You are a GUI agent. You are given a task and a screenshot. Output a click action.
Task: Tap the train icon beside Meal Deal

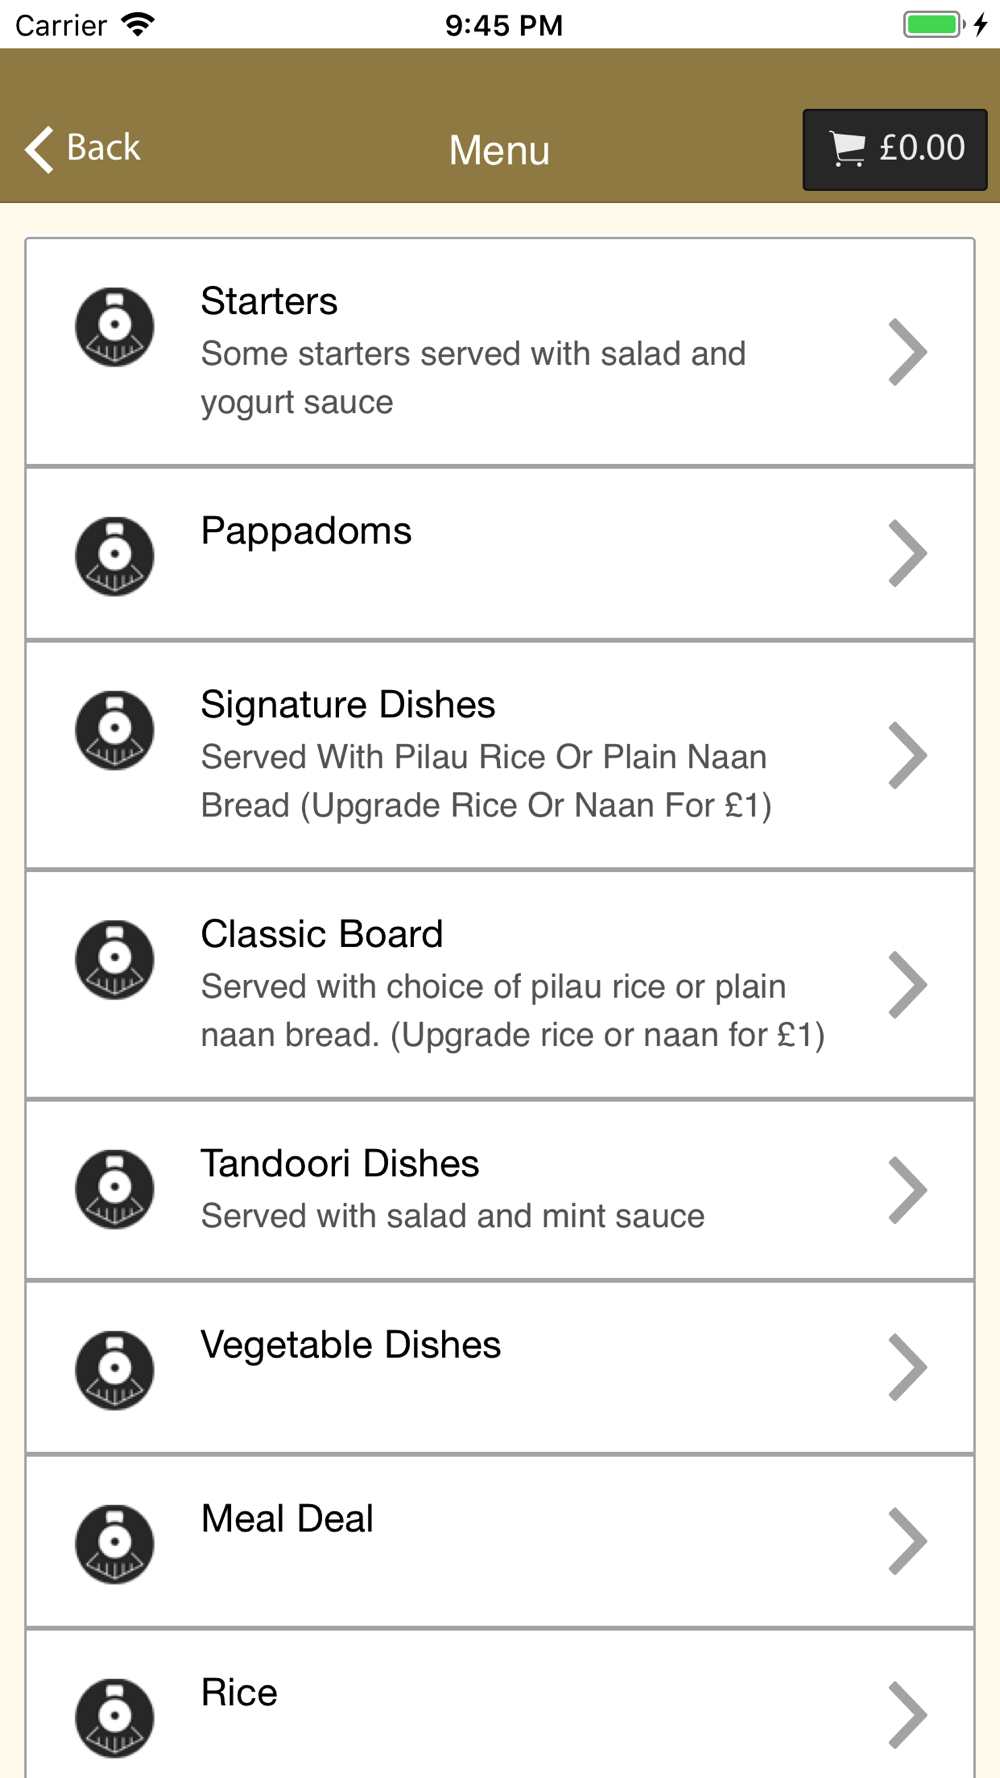point(115,1543)
